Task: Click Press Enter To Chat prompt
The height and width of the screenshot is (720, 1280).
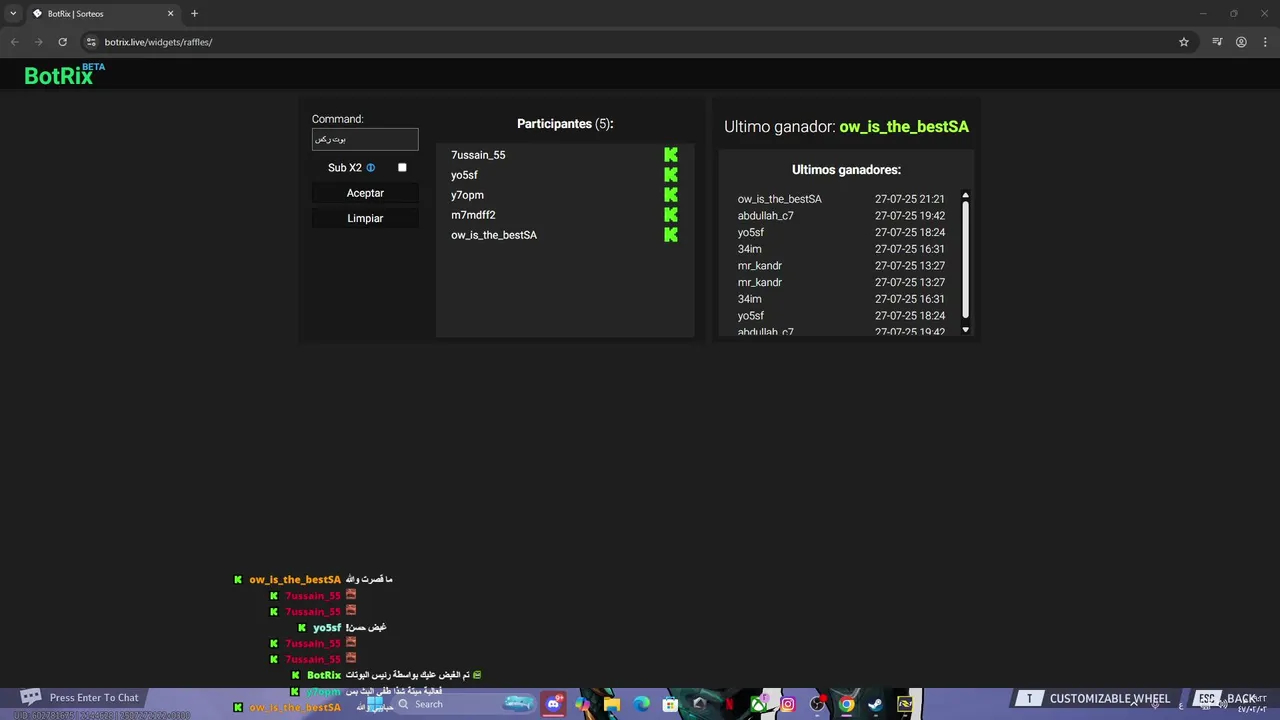Action: 94,698
